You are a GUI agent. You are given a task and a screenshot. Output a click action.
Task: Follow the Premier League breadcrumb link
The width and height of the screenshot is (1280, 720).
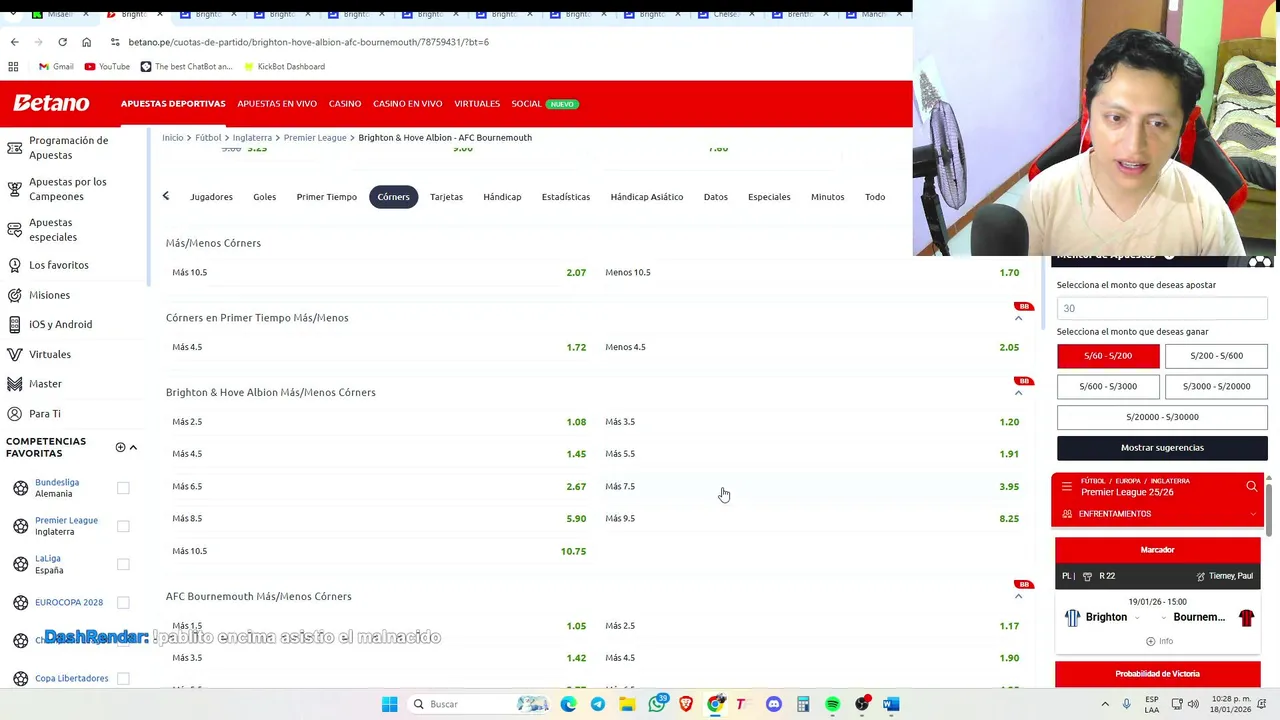pyautogui.click(x=315, y=137)
